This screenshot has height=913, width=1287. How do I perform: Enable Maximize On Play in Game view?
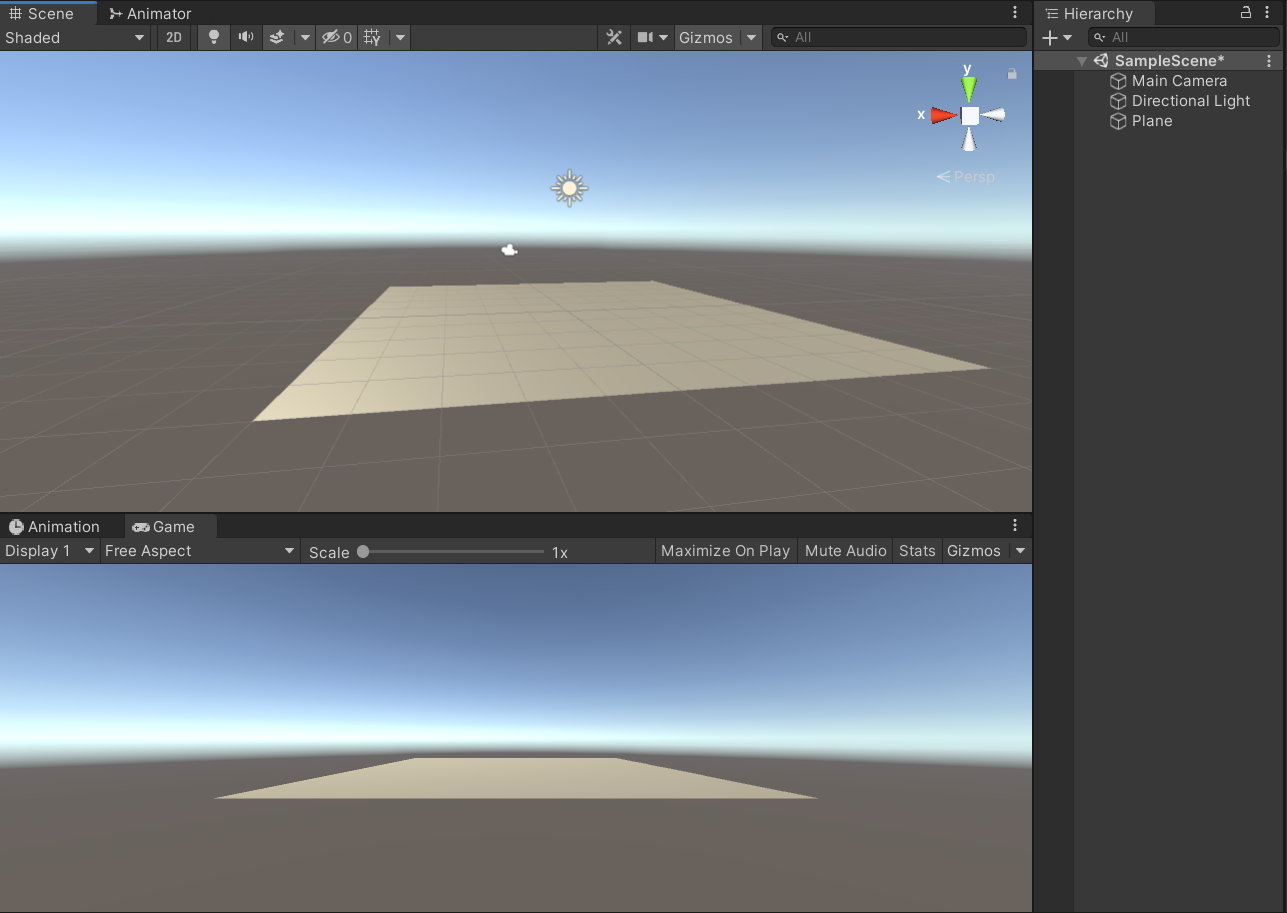725,550
